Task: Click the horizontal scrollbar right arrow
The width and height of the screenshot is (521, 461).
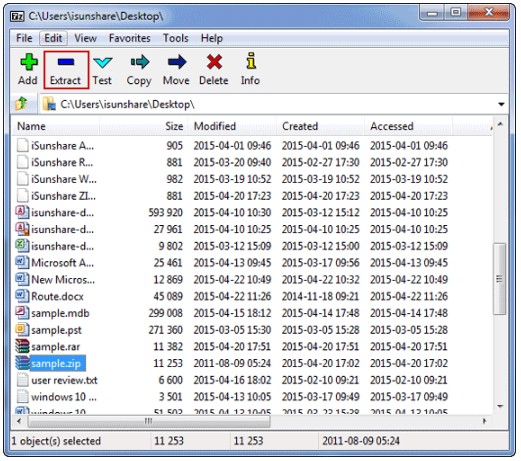Action: 484,421
